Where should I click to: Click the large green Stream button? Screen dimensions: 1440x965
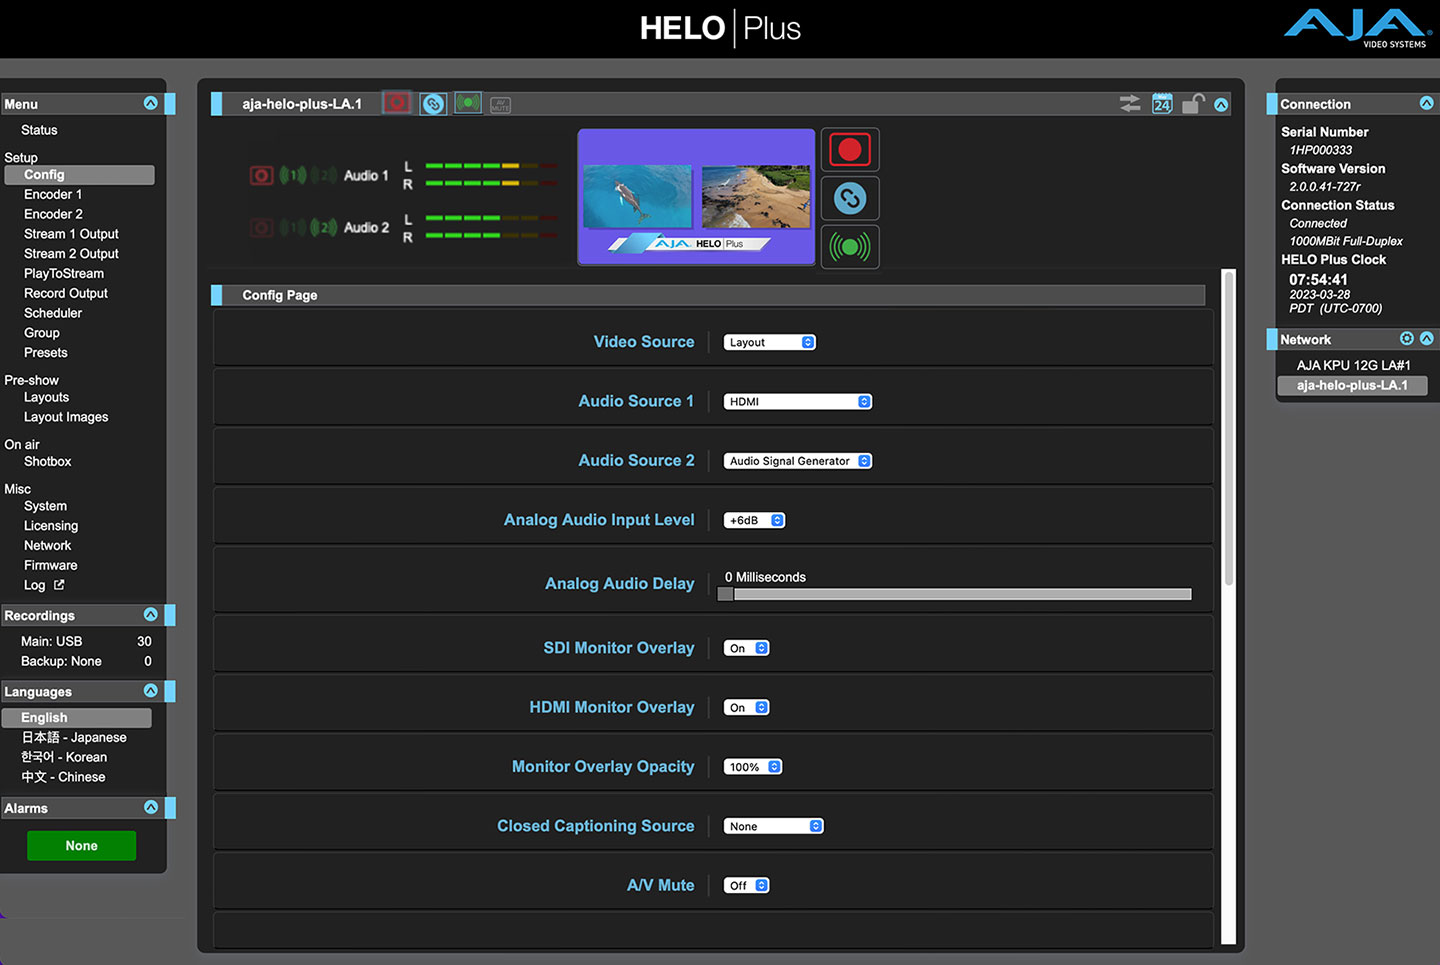850,246
